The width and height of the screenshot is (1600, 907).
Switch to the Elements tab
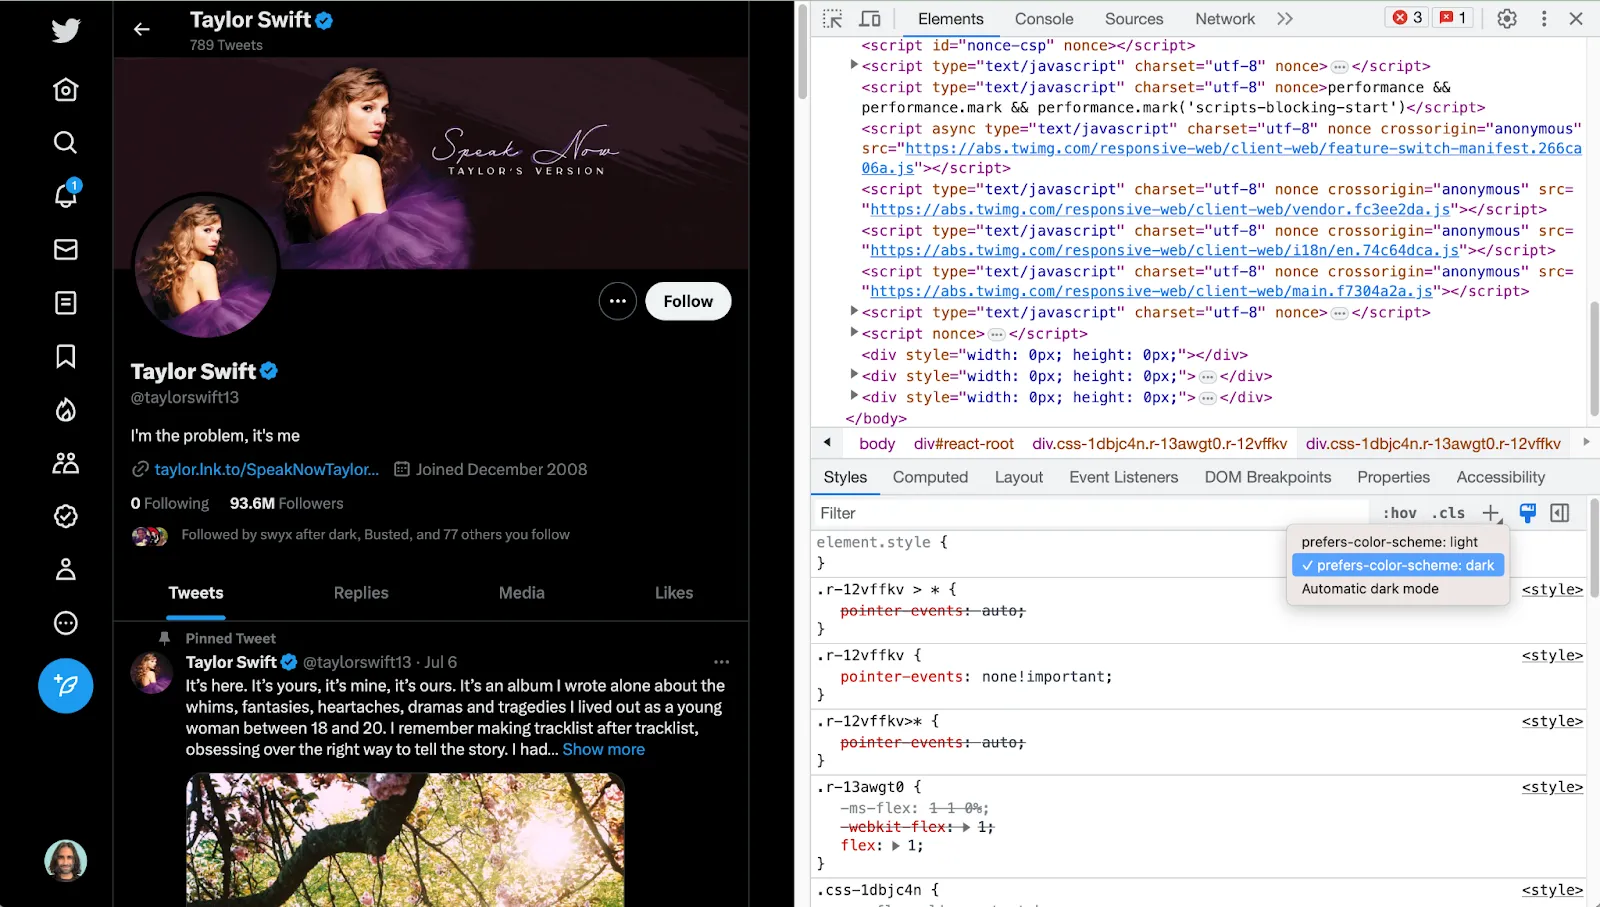[951, 19]
